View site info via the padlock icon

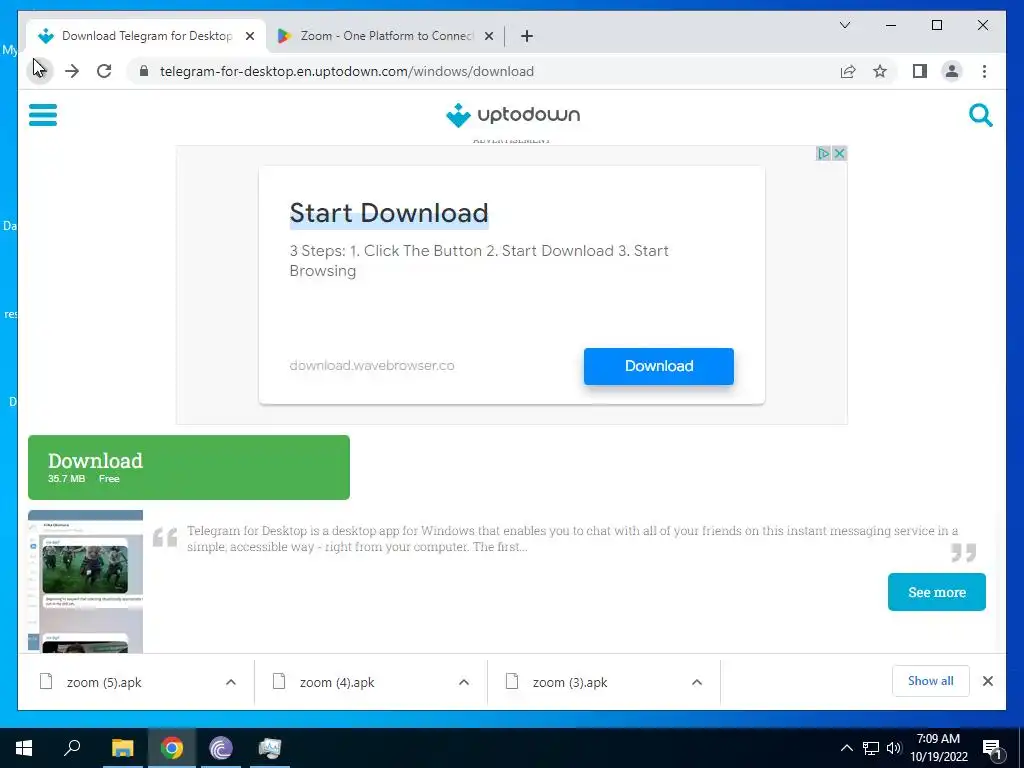click(x=144, y=71)
